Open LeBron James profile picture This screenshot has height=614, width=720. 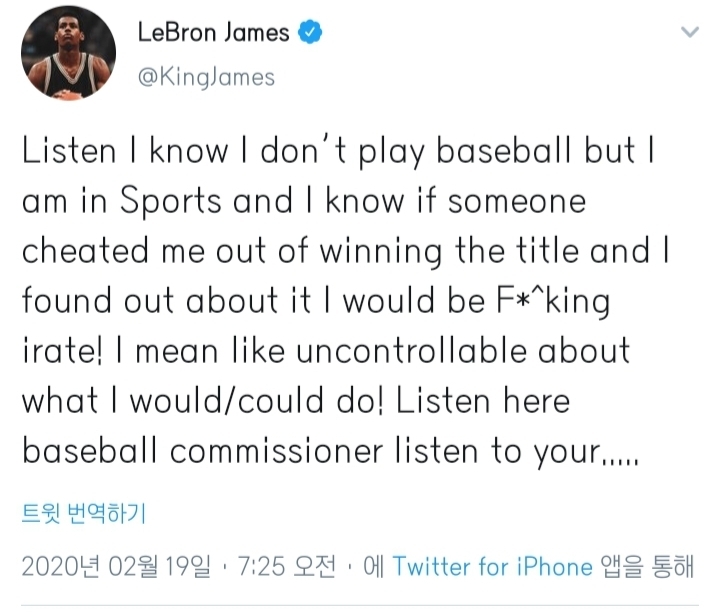68,53
